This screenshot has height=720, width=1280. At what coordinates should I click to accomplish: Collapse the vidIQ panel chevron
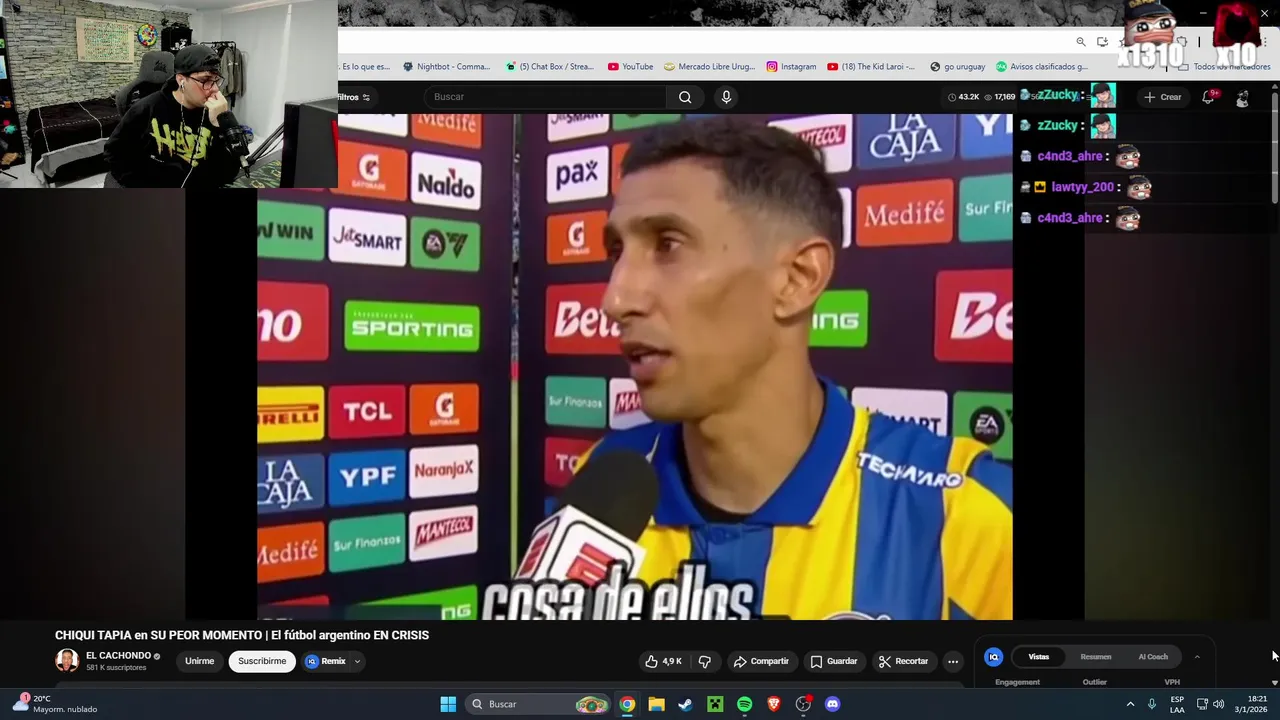point(1197,657)
